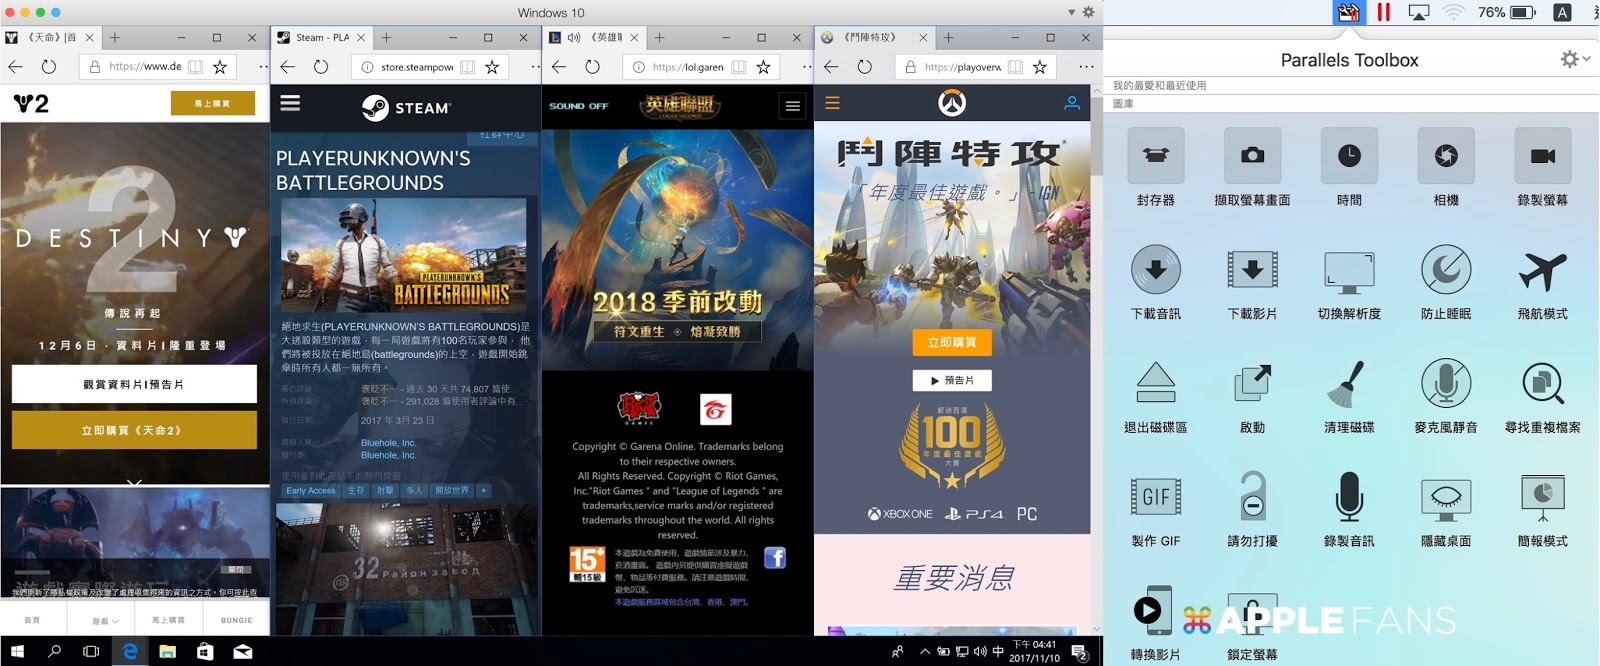The image size is (1600, 666).
Task: Open the Windows Action Center notification icon
Action: tap(1080, 652)
